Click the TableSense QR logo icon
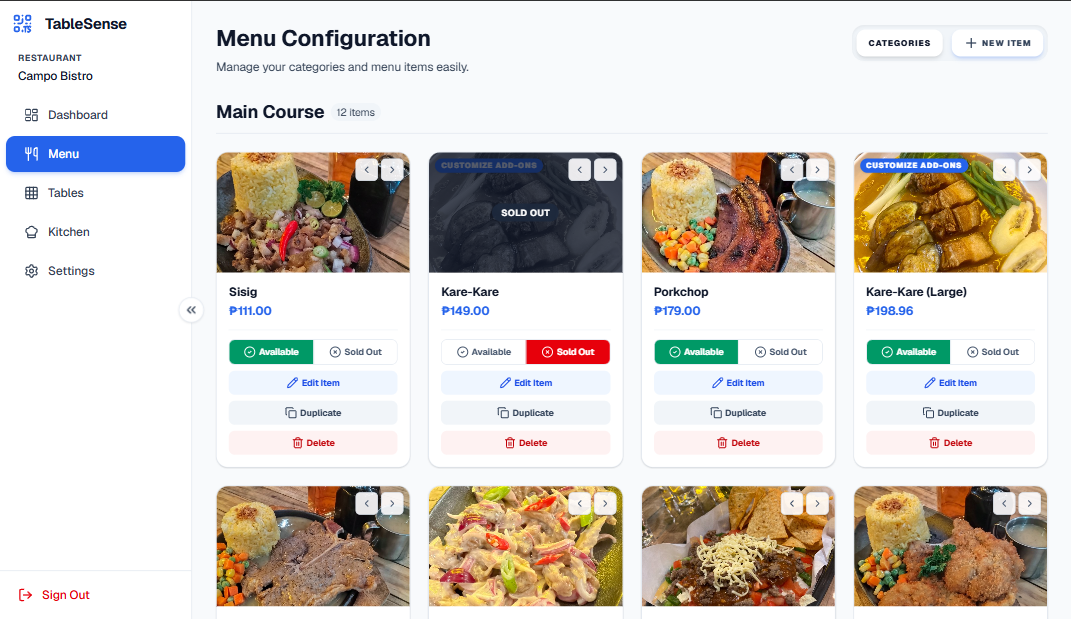 (x=23, y=24)
